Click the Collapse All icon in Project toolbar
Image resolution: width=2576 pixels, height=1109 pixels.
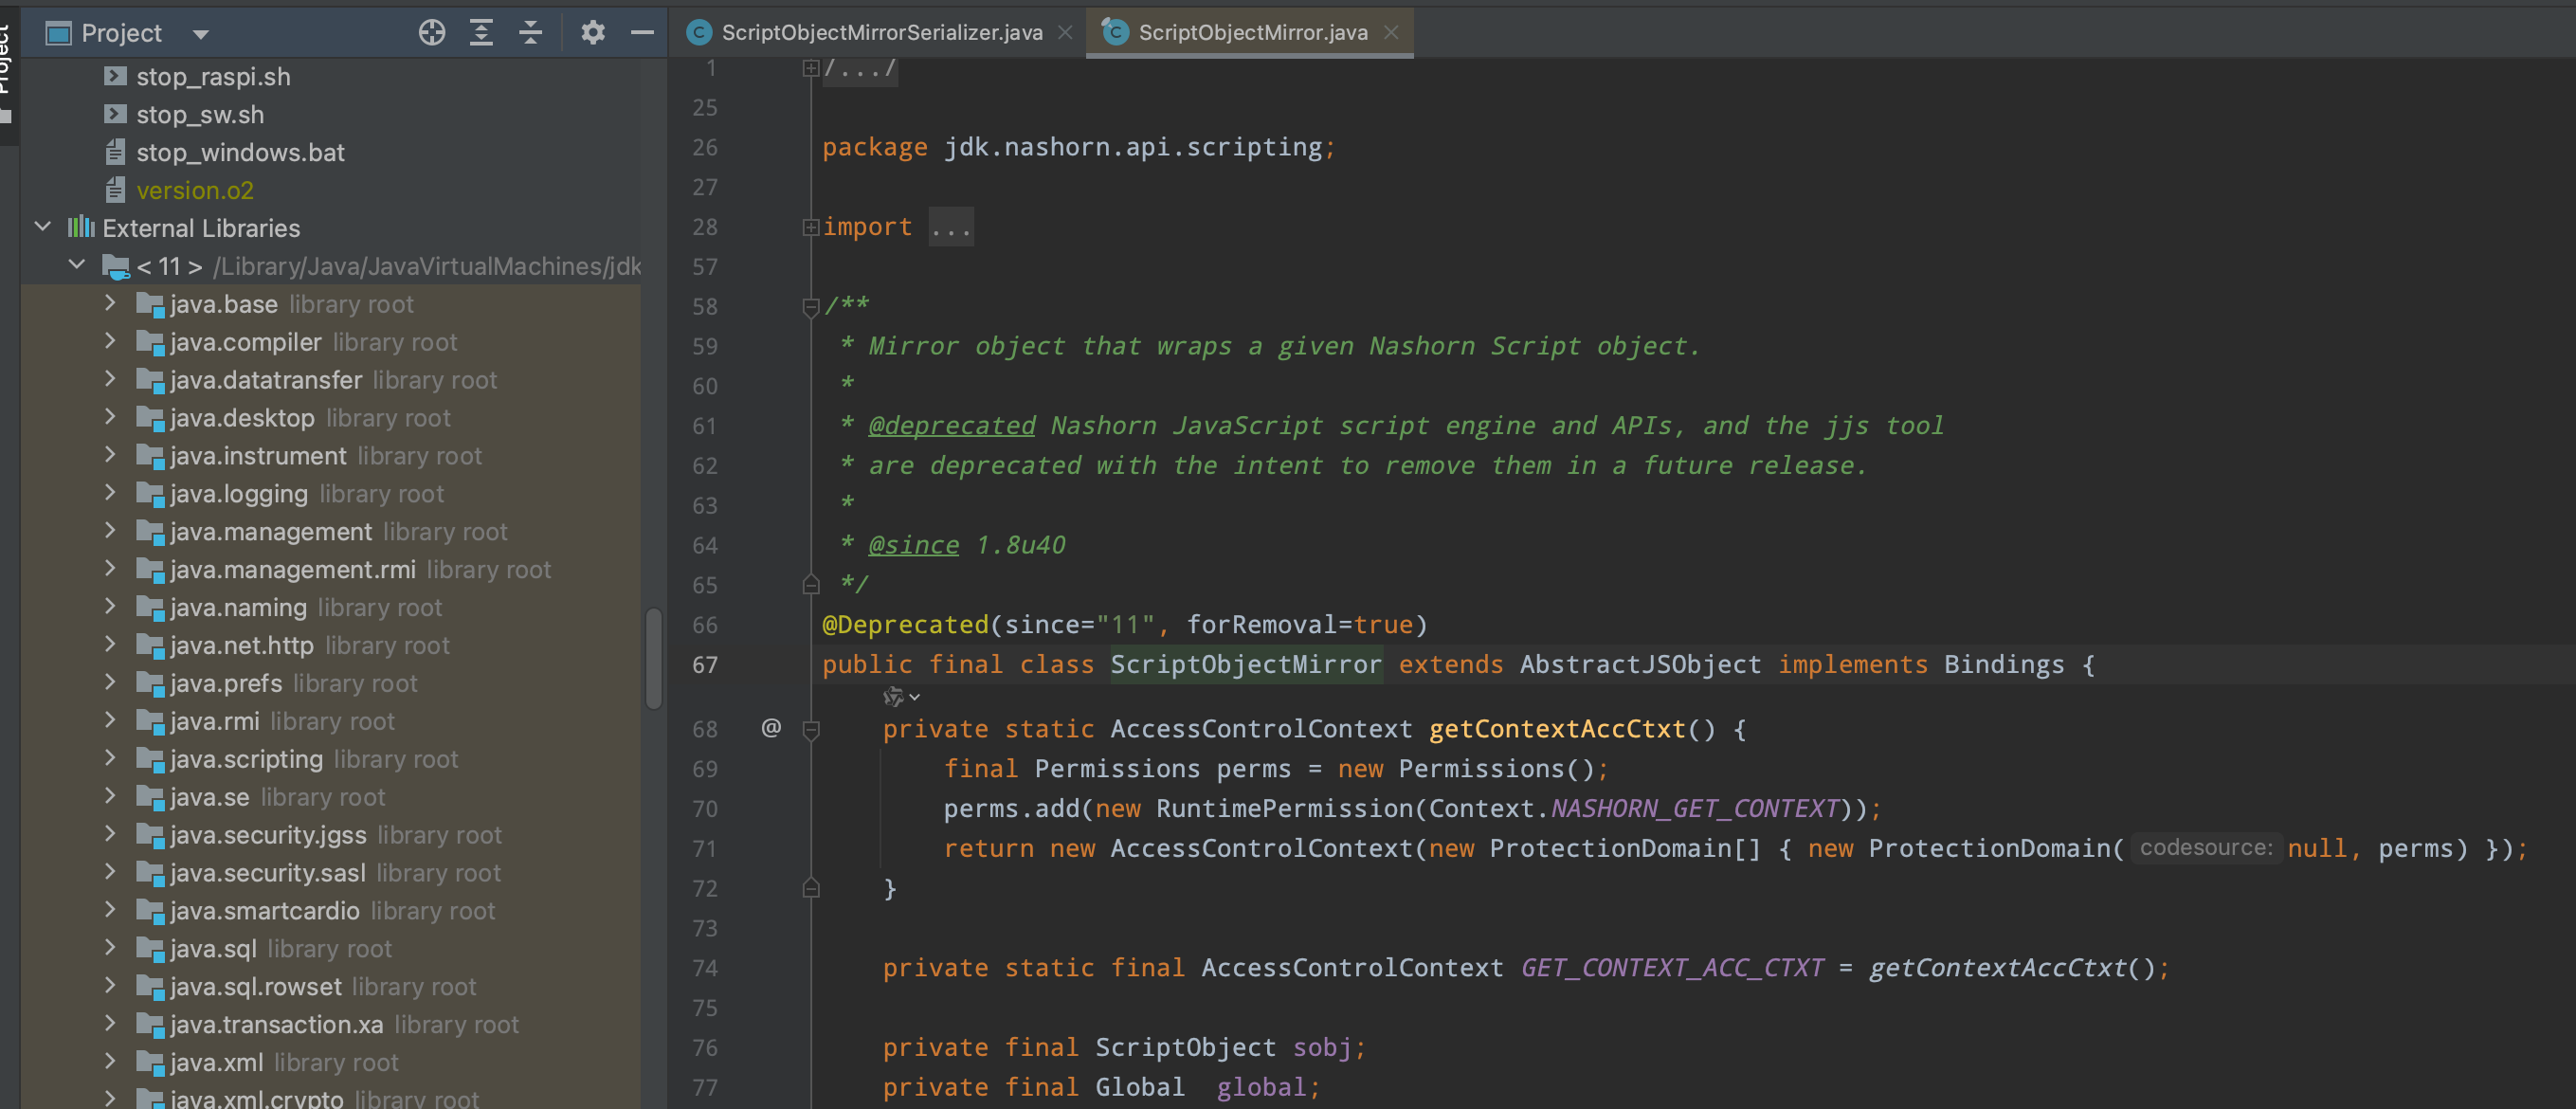(530, 33)
